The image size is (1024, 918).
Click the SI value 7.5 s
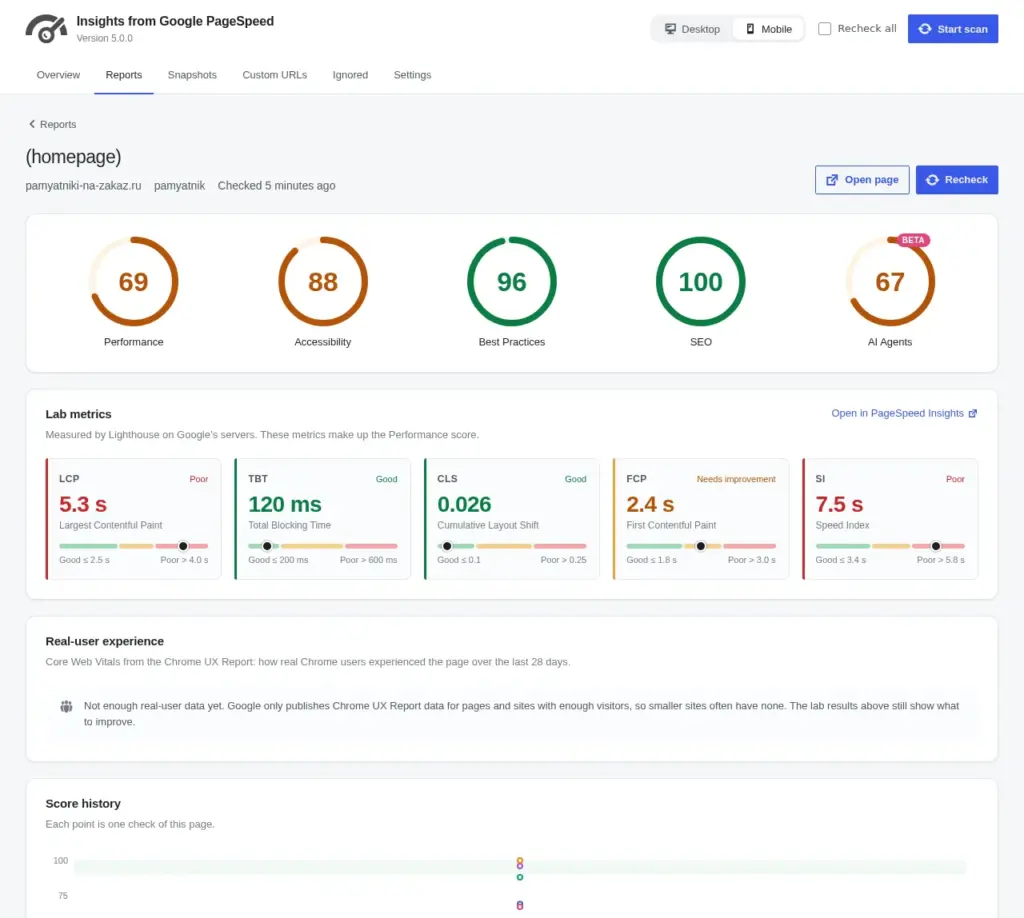click(839, 504)
